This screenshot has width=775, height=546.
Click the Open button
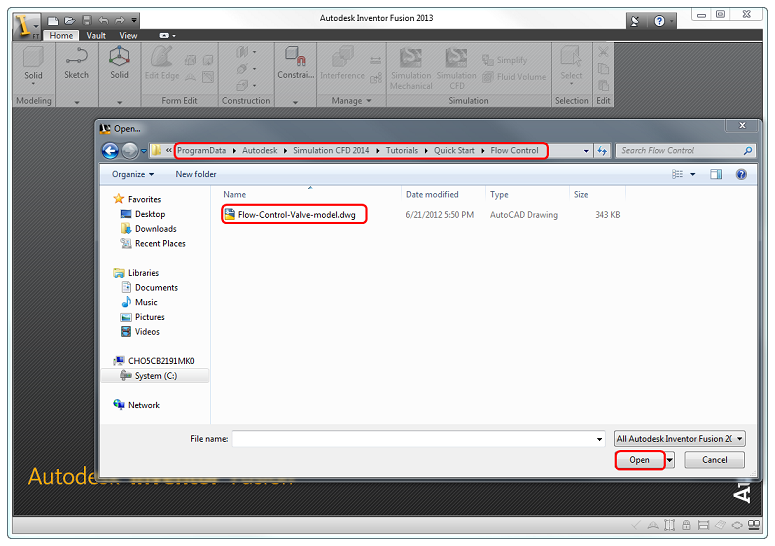click(640, 460)
